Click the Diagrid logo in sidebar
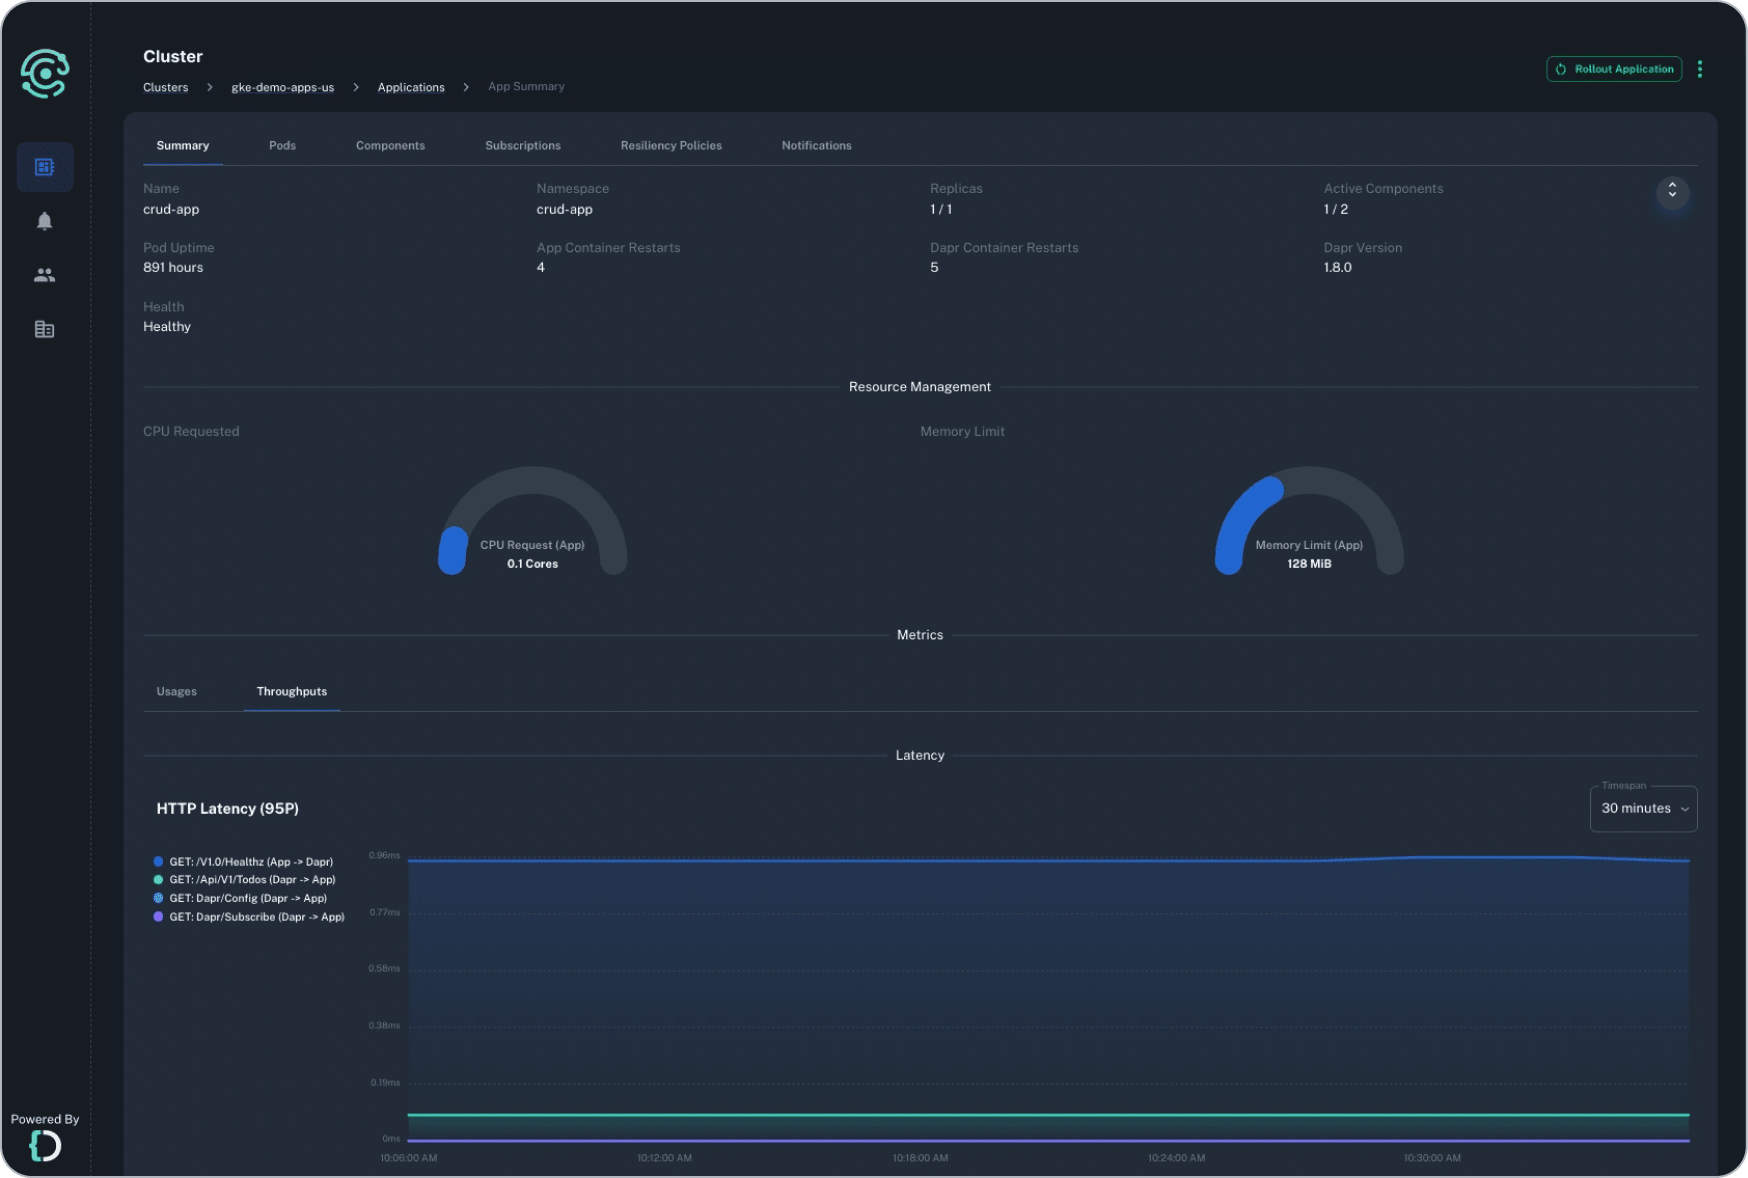Viewport: 1748px width, 1178px height. 45,73
